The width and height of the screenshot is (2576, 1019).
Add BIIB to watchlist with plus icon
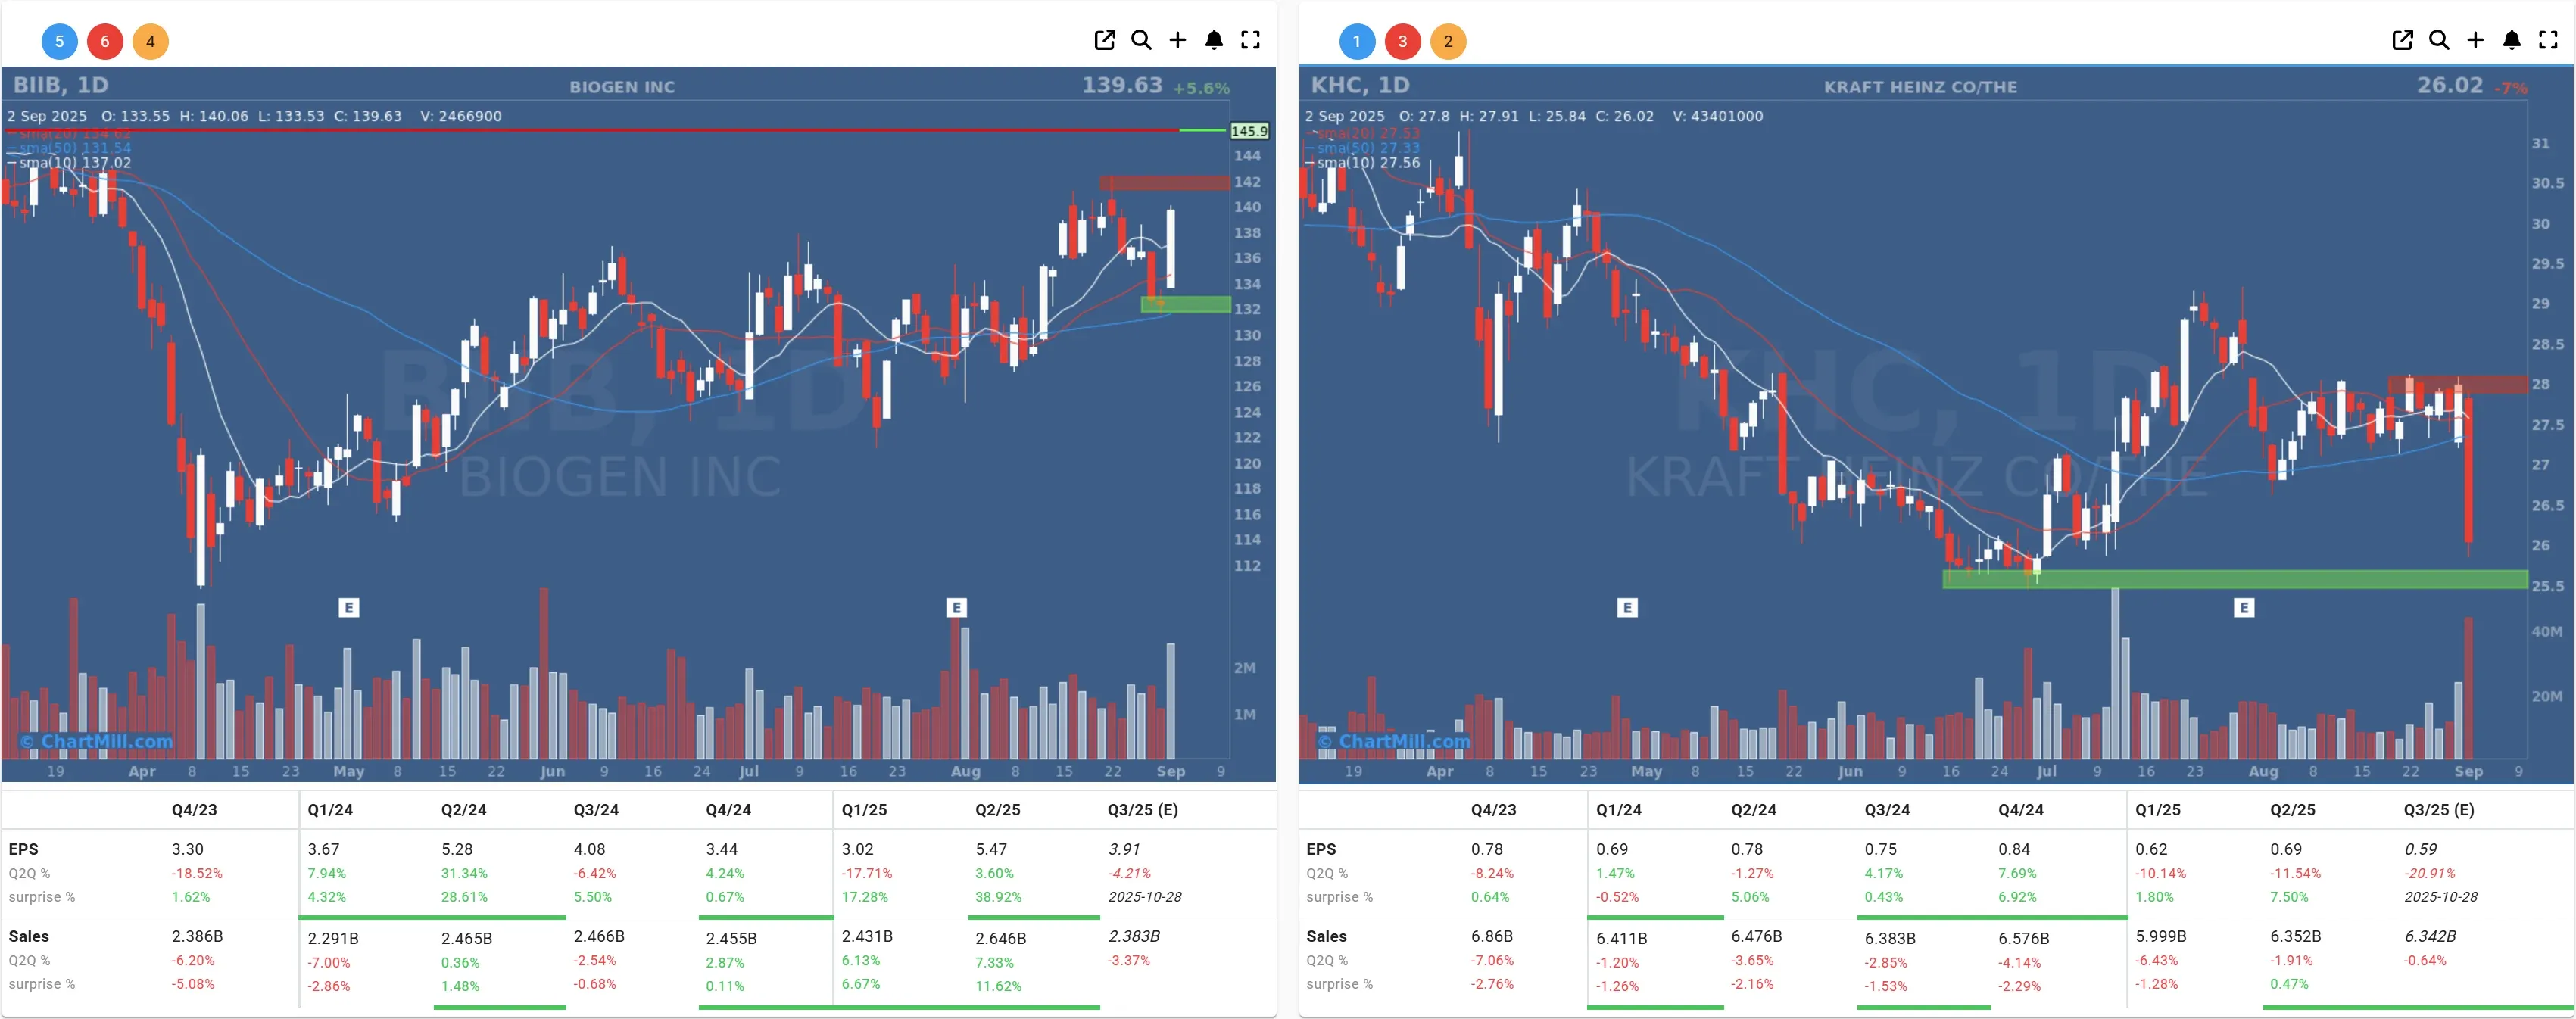[x=1178, y=40]
